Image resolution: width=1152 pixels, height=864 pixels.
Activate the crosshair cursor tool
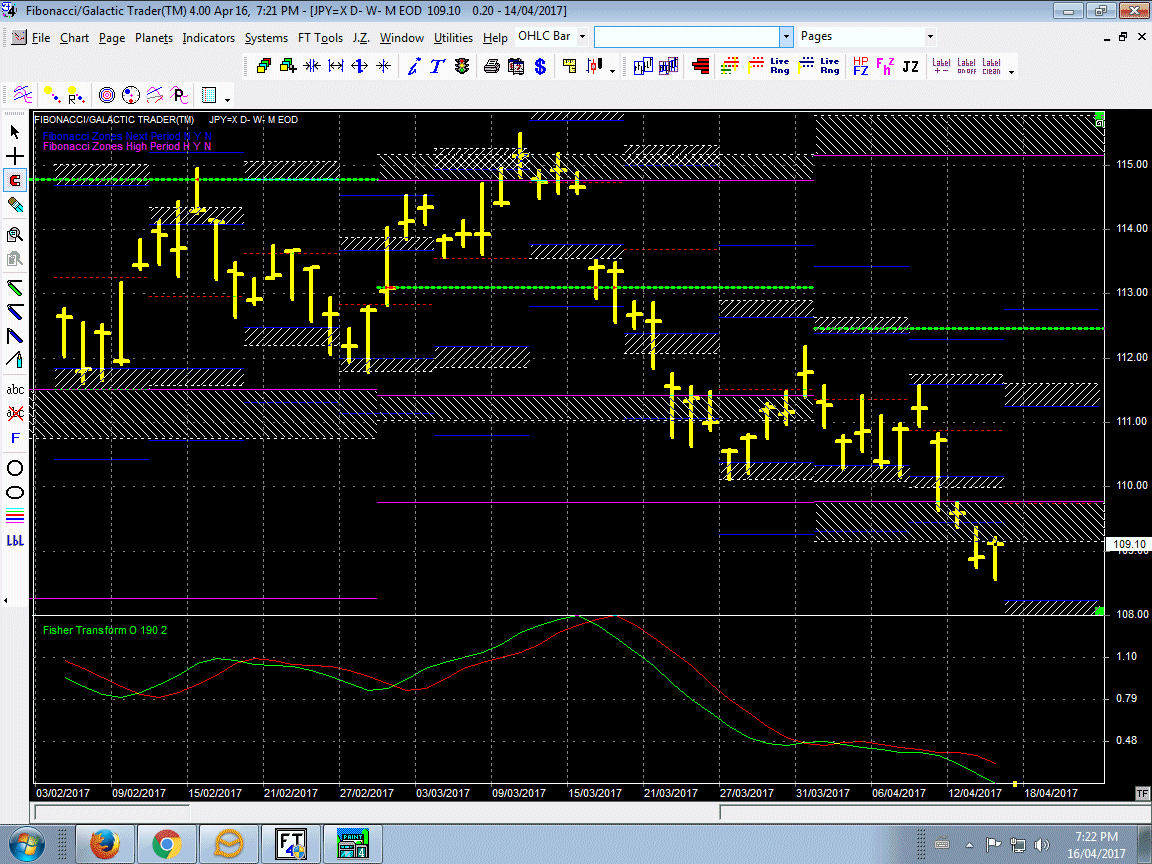[x=15, y=156]
